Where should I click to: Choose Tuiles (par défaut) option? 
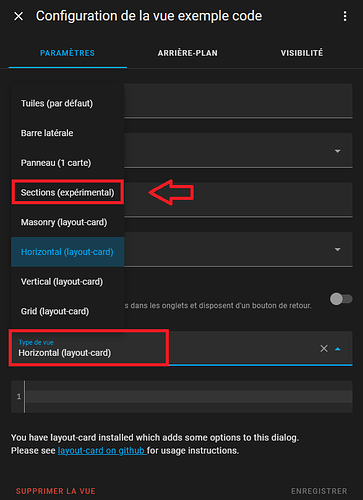(67, 103)
